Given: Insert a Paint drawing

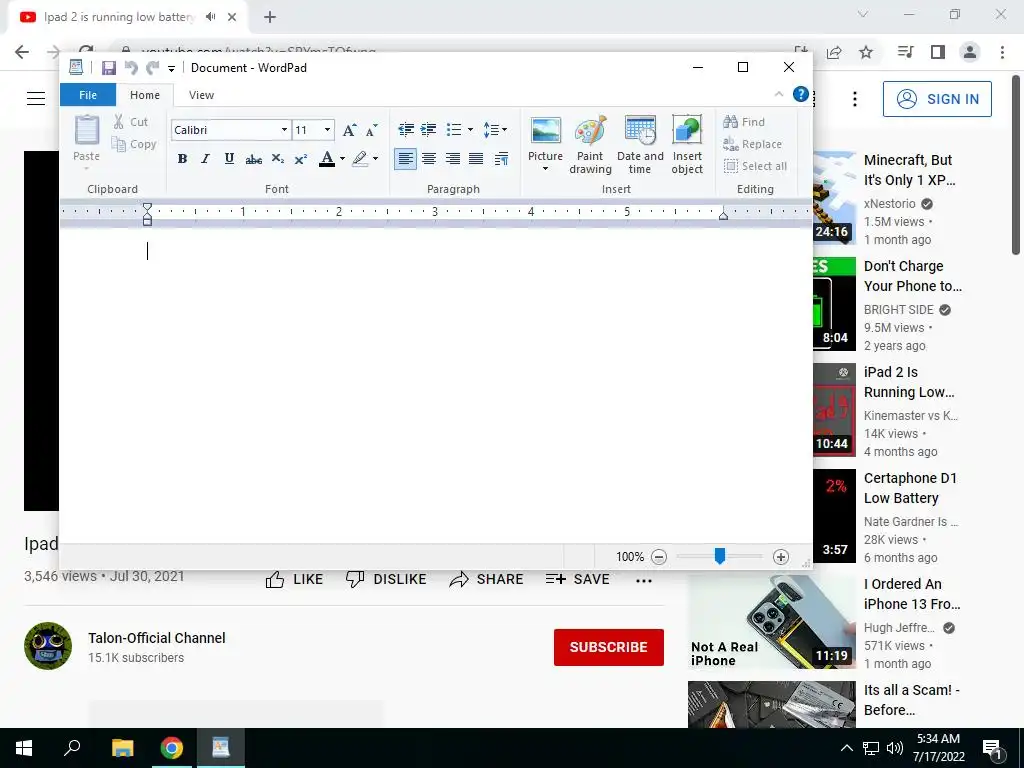Looking at the screenshot, I should click(590, 145).
